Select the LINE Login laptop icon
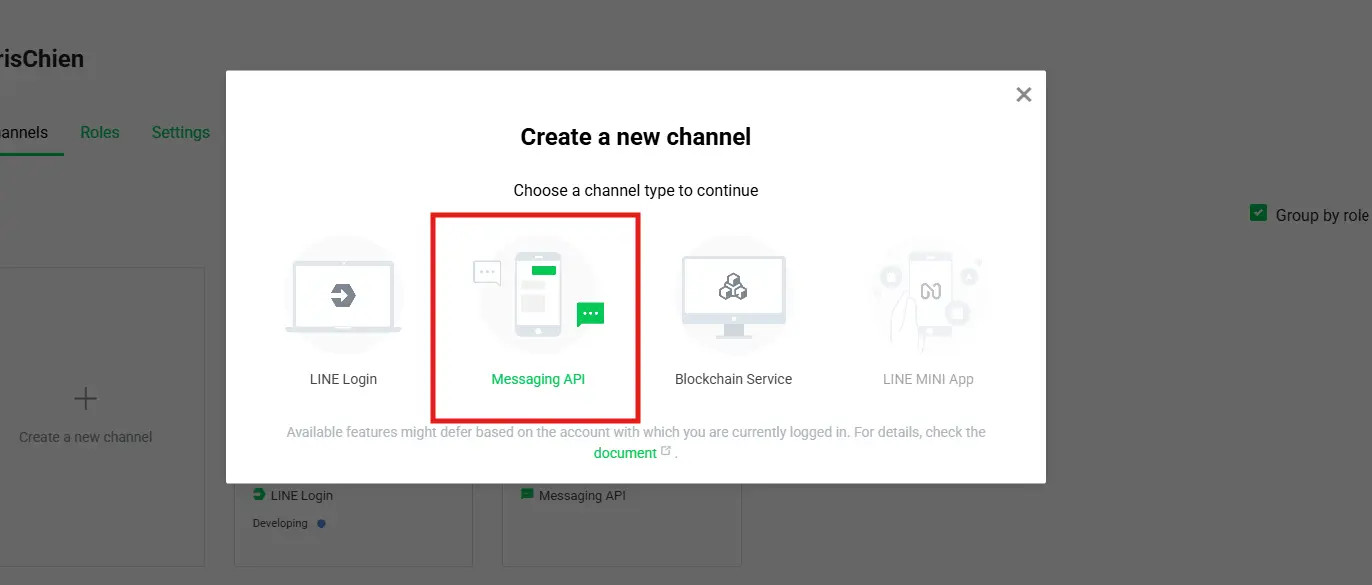The width and height of the screenshot is (1372, 585). [343, 296]
